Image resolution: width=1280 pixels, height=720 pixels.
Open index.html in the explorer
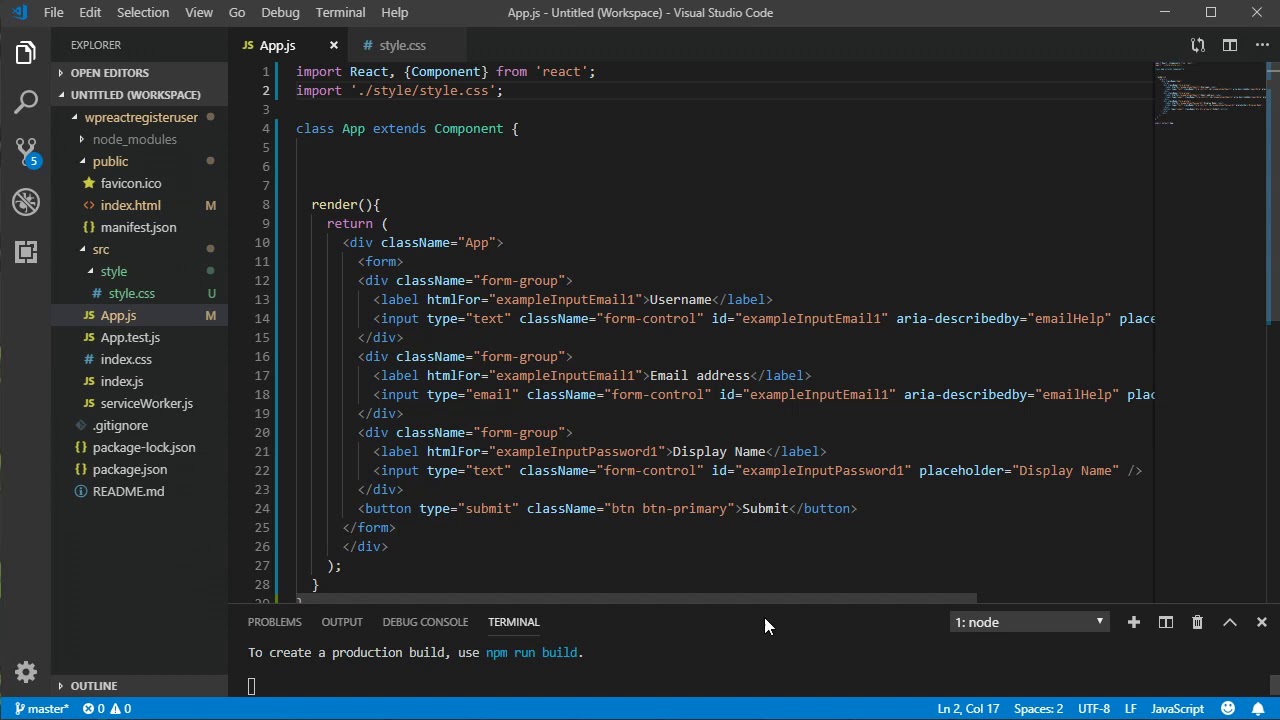130,205
